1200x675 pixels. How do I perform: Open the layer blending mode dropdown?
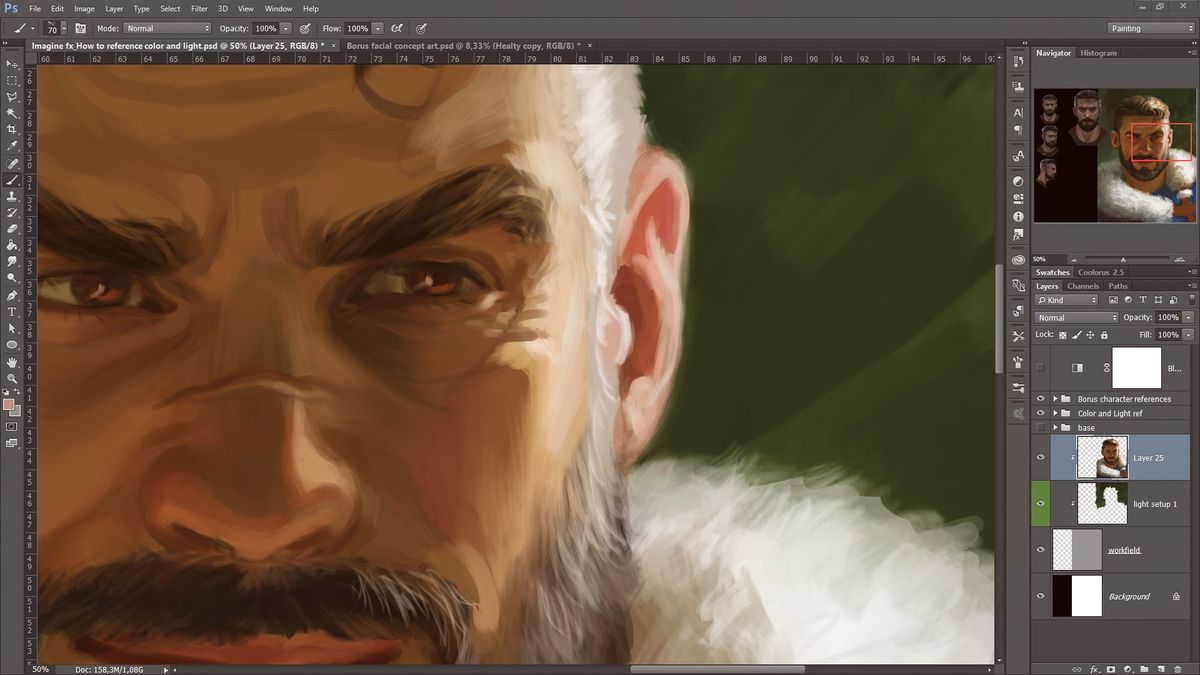coord(1075,317)
